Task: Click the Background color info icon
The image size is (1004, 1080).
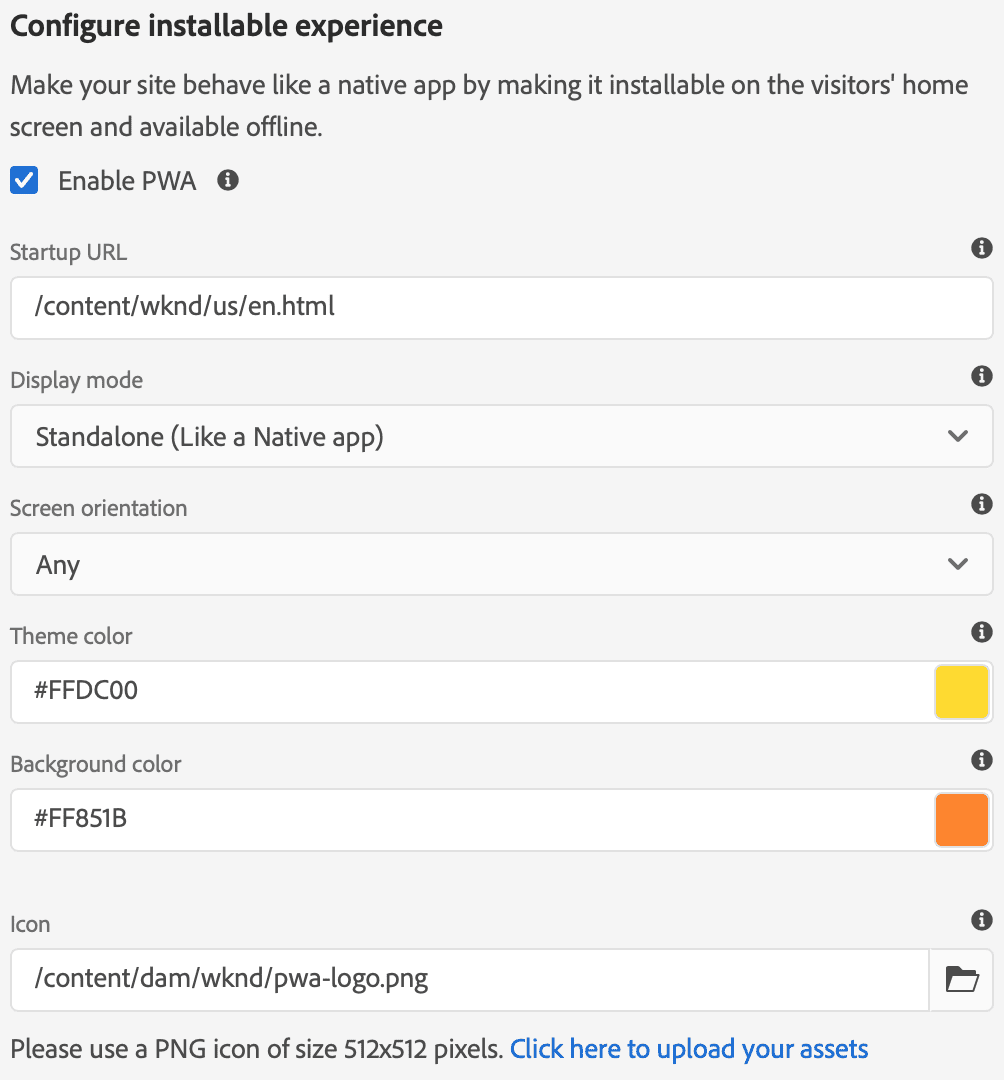Action: pyautogui.click(x=981, y=760)
